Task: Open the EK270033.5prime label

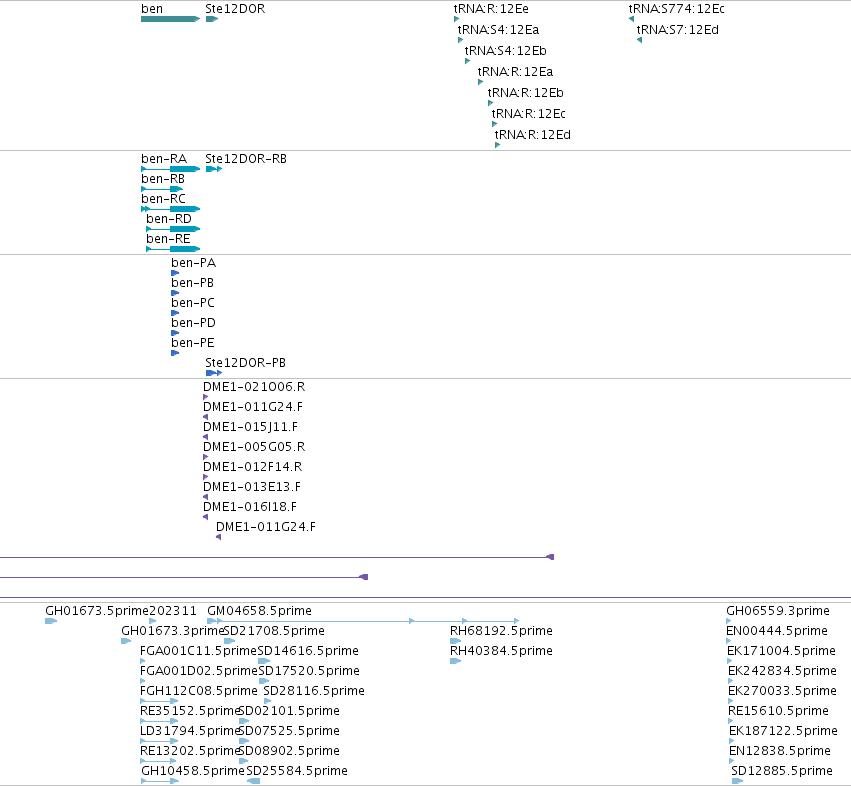Action: [782, 691]
